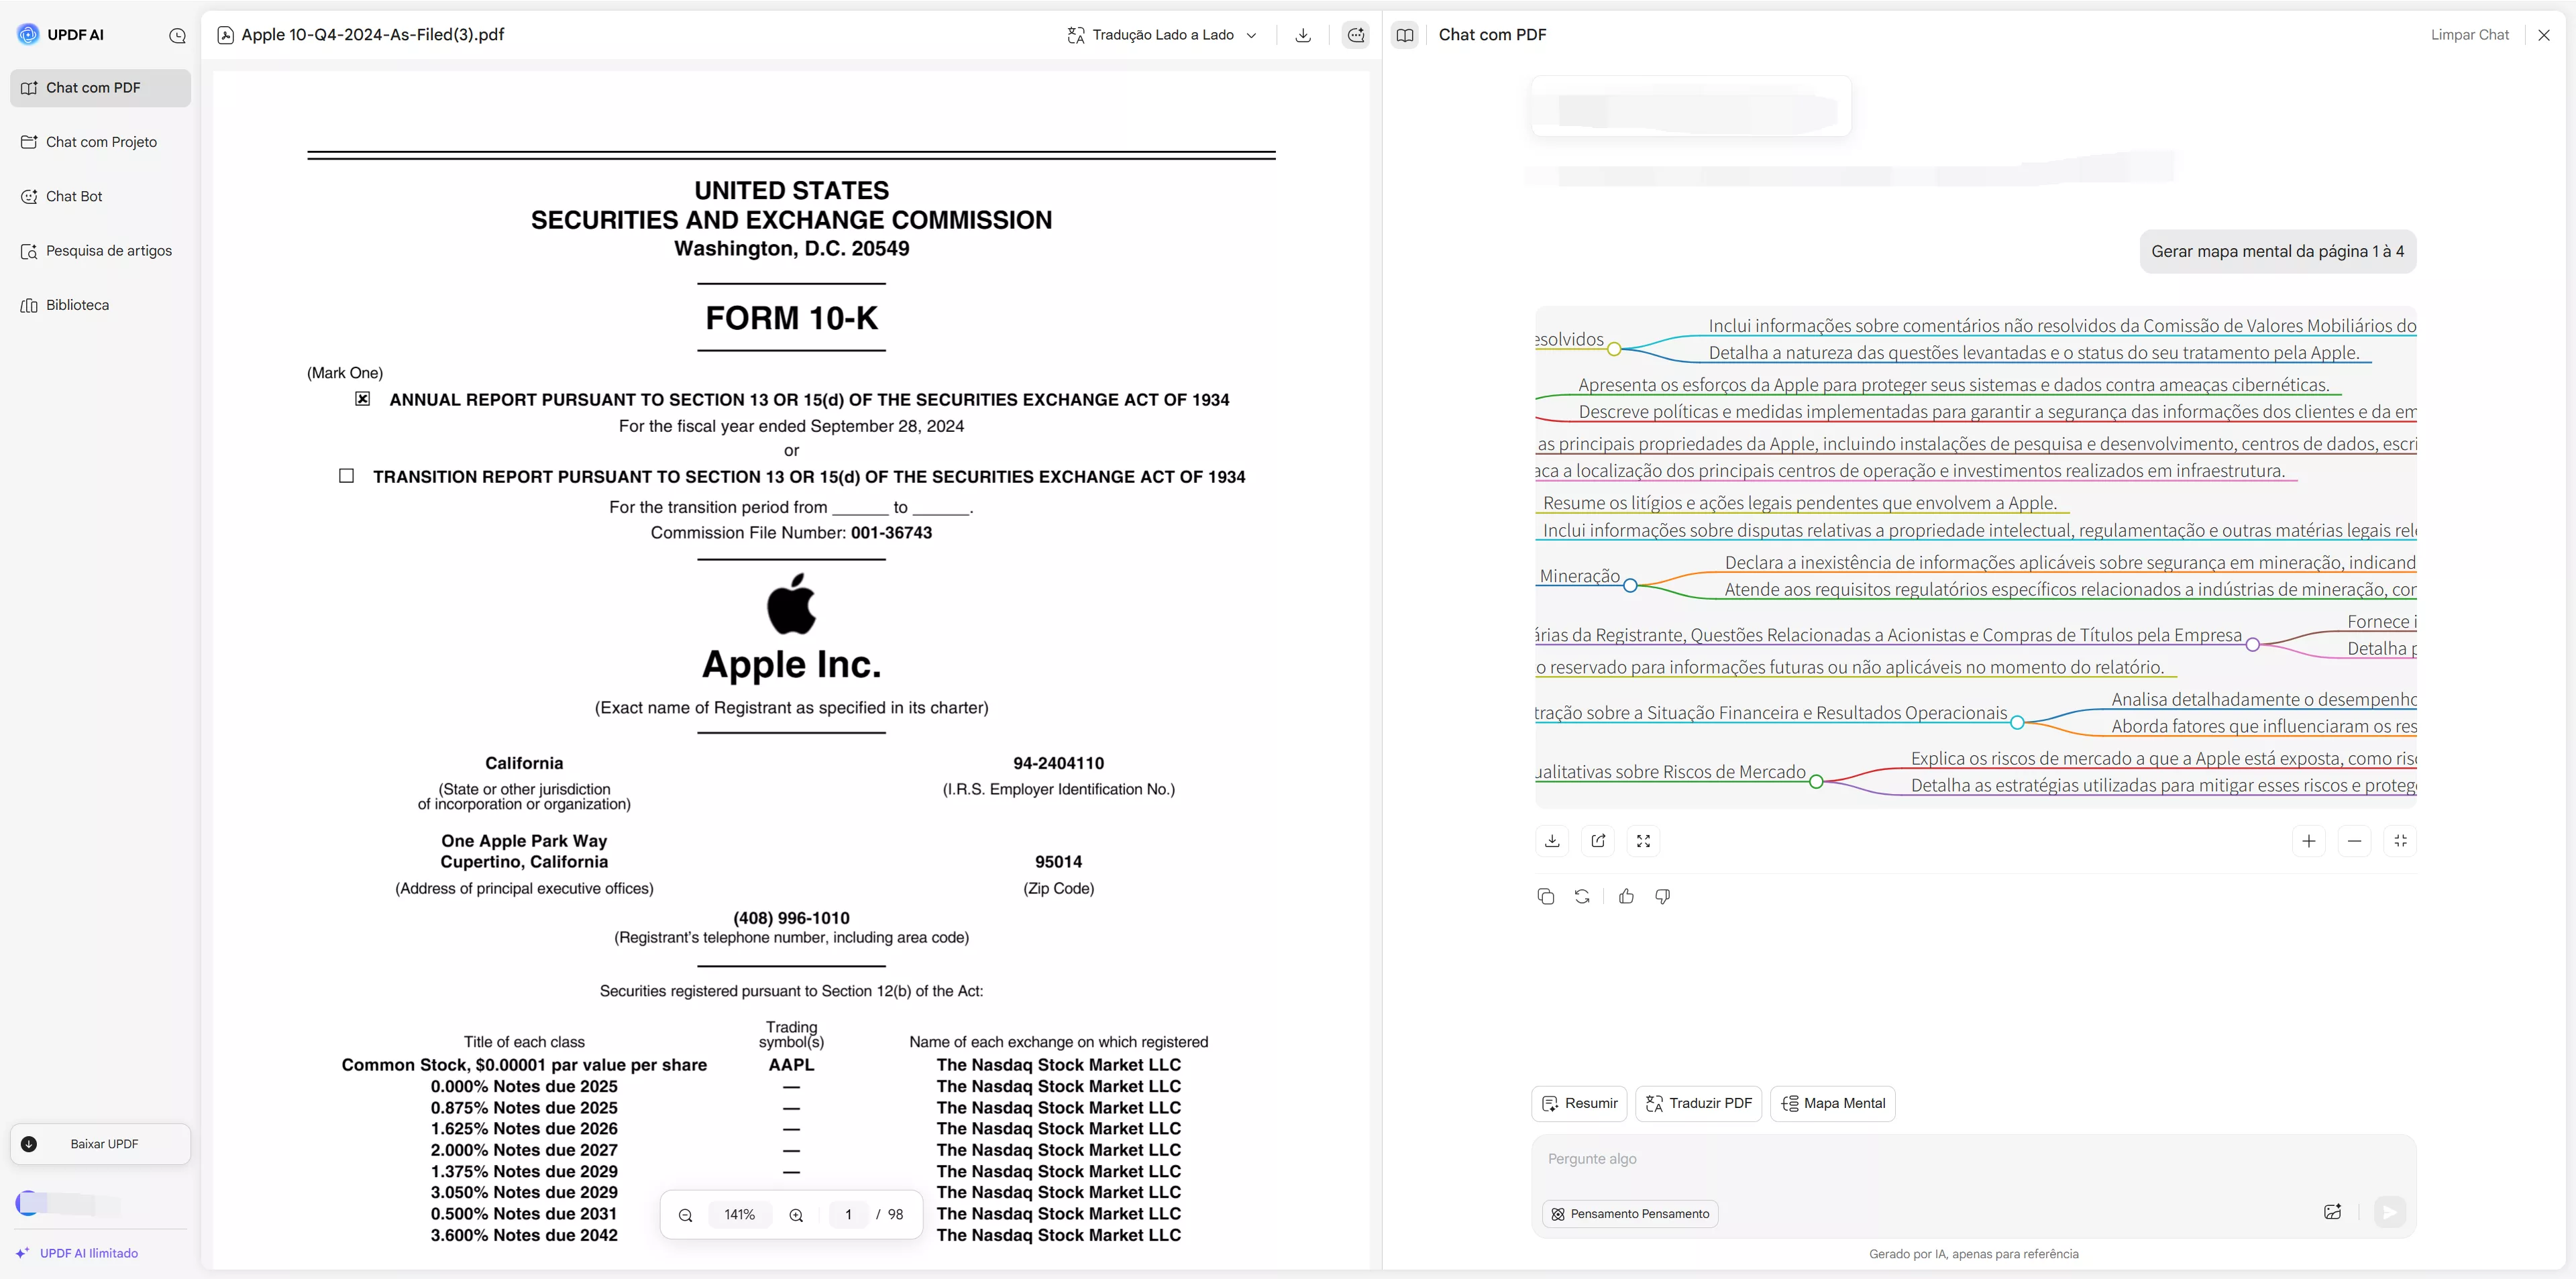Open Tradução Lado a Lado dropdown
Image resolution: width=2576 pixels, height=1279 pixels.
(x=1162, y=35)
